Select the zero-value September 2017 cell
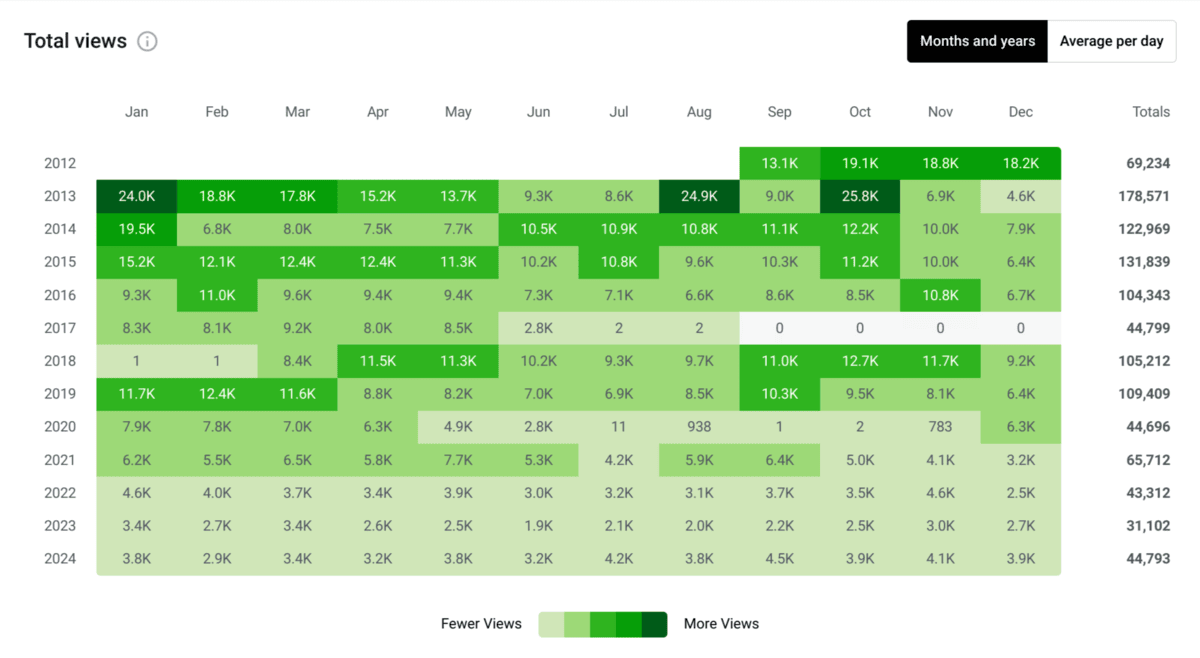 coord(780,327)
